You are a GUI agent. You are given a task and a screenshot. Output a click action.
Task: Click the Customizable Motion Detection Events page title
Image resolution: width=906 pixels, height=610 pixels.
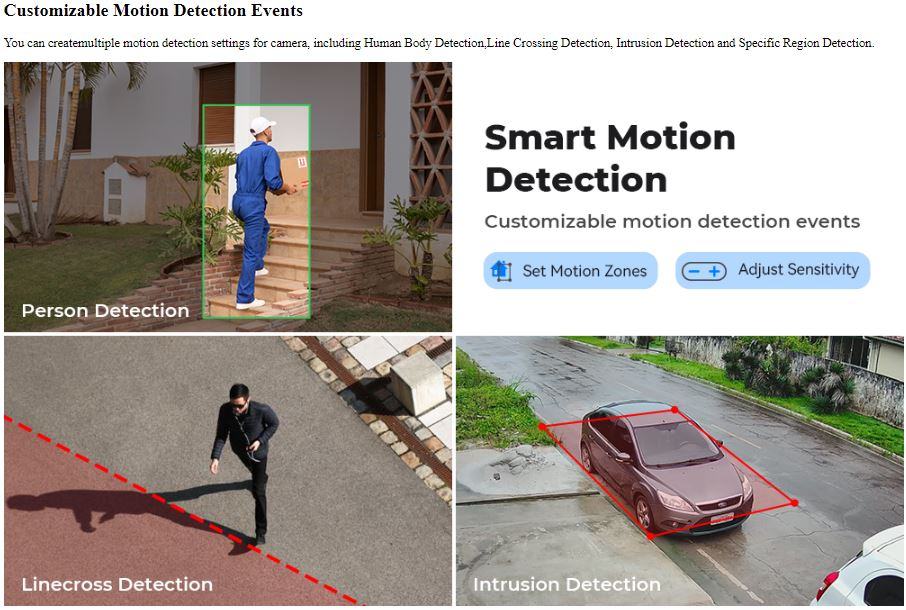click(x=153, y=10)
